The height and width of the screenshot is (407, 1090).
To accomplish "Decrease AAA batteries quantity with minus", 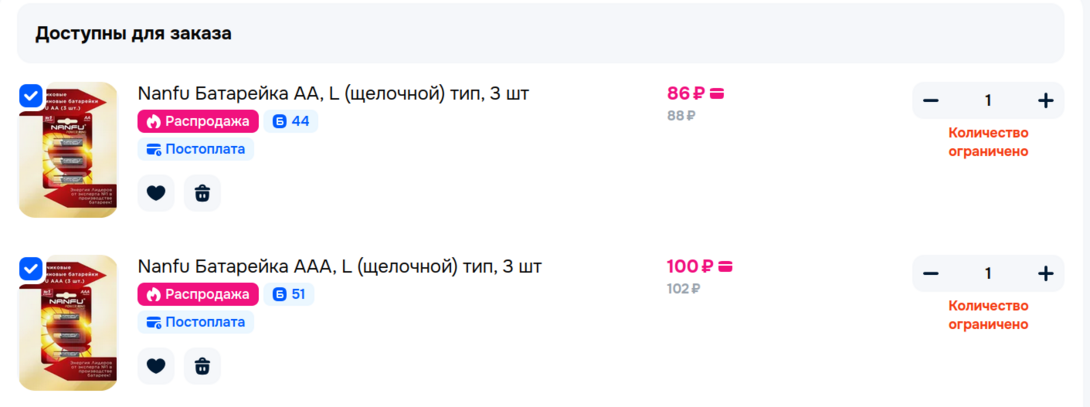I will 931,273.
